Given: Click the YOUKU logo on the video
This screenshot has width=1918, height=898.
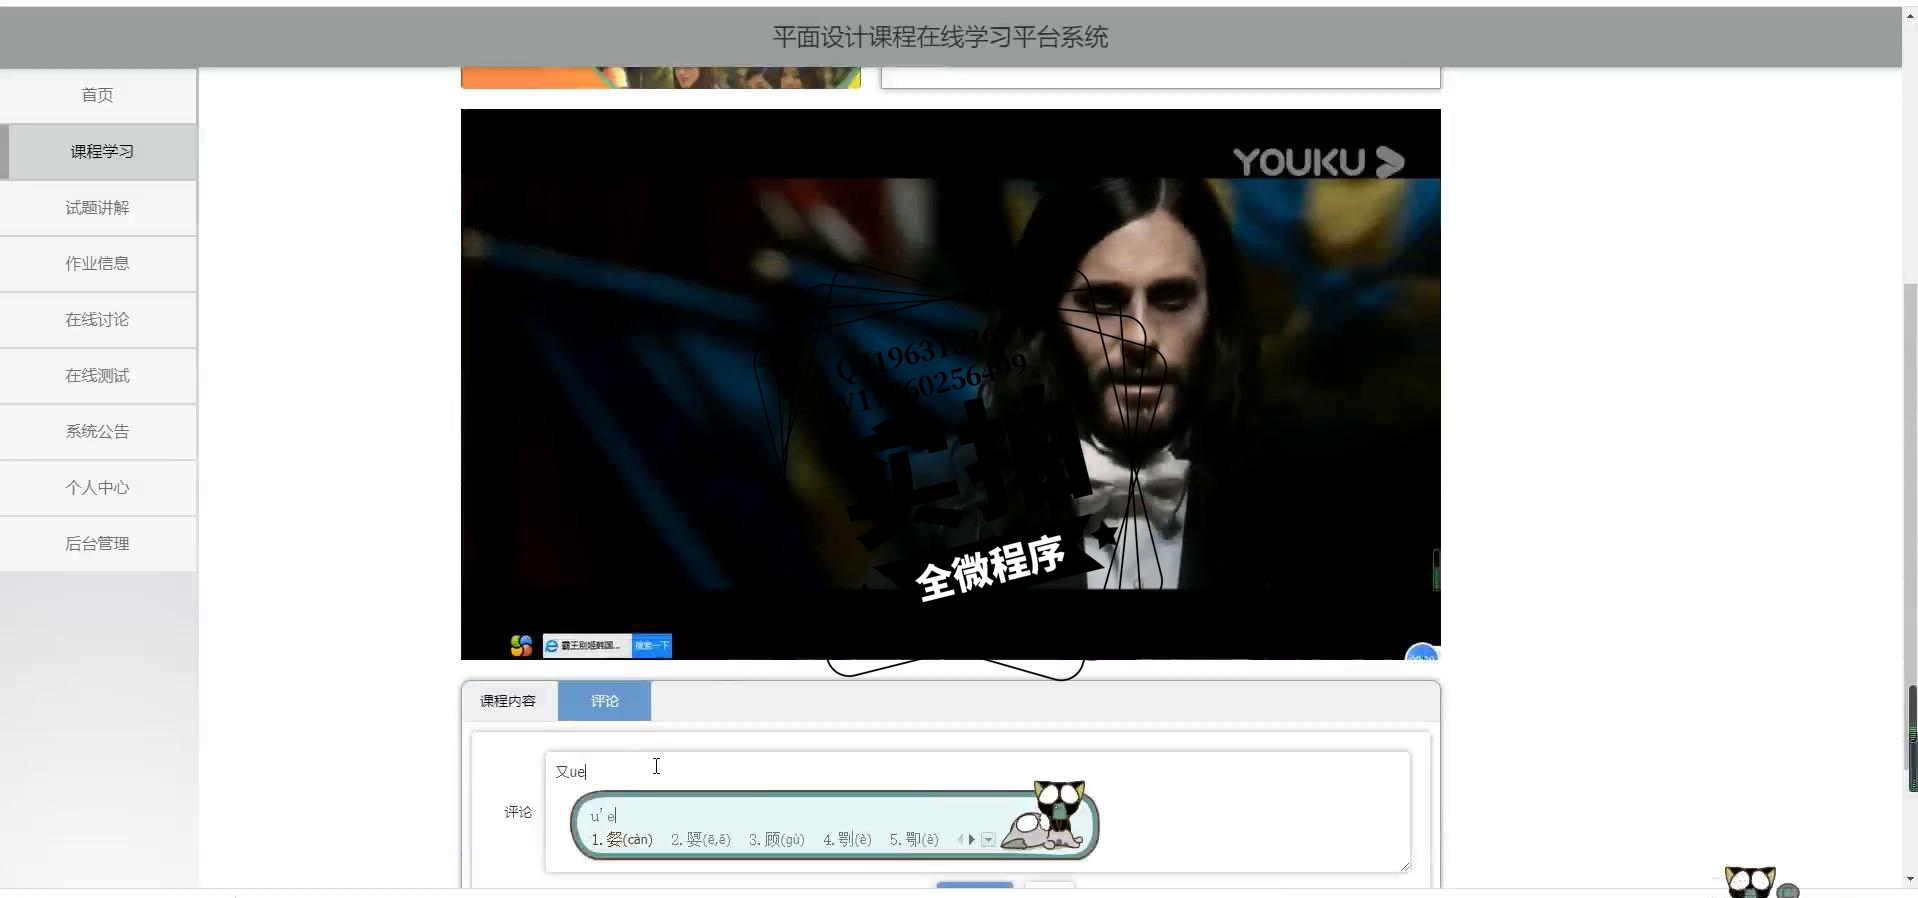Looking at the screenshot, I should pos(1318,162).
